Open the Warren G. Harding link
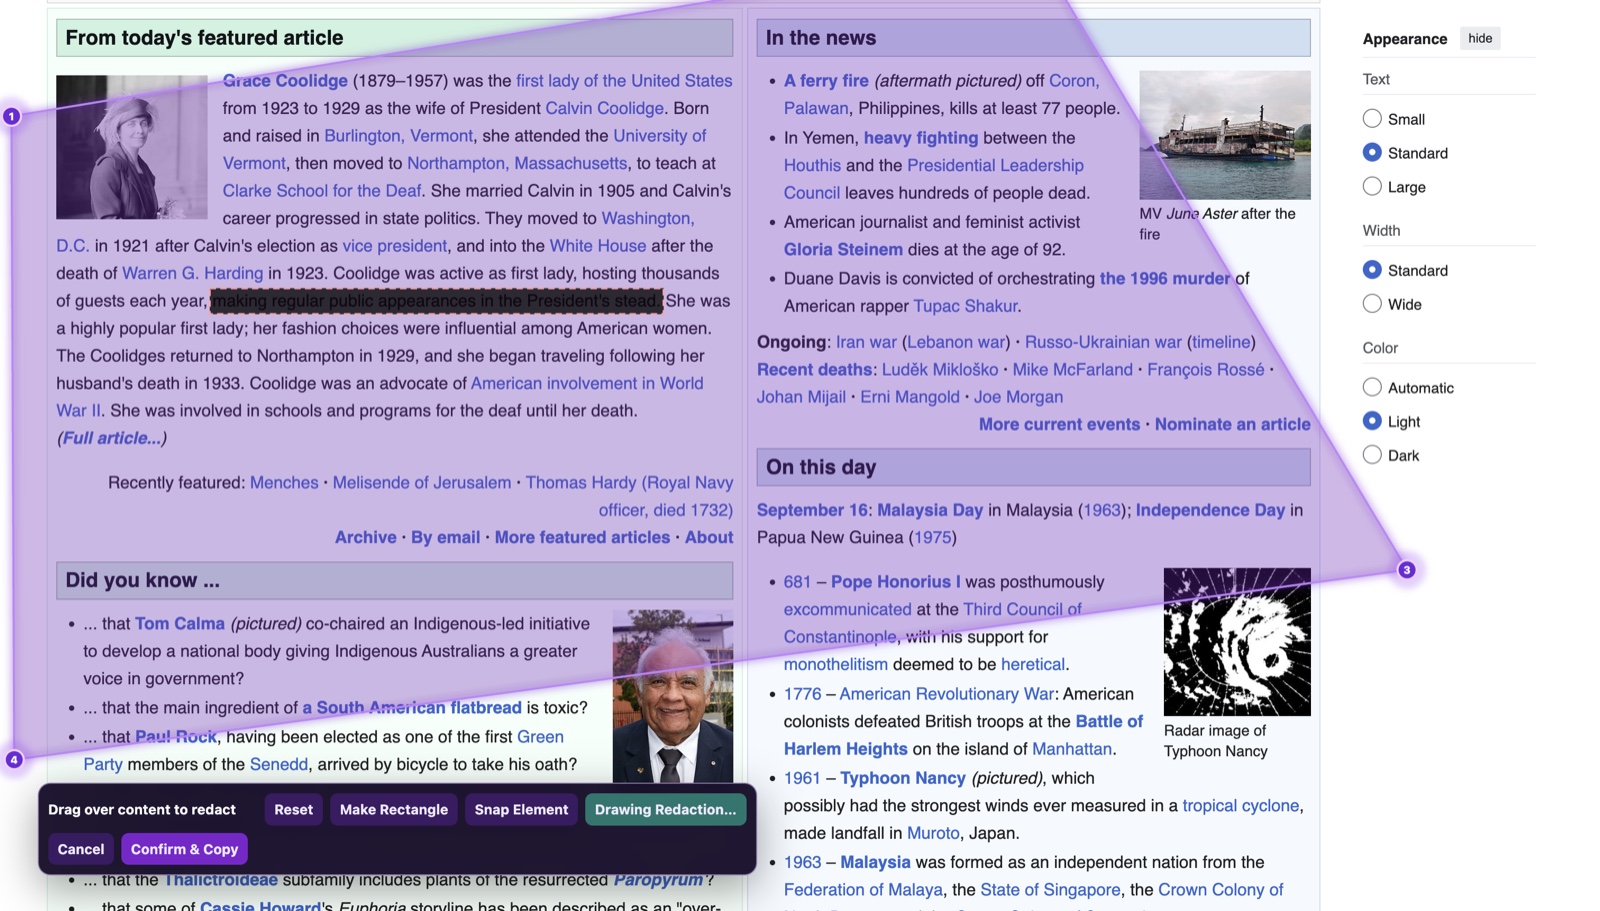Screen dimensions: 1600x911 (x=192, y=273)
